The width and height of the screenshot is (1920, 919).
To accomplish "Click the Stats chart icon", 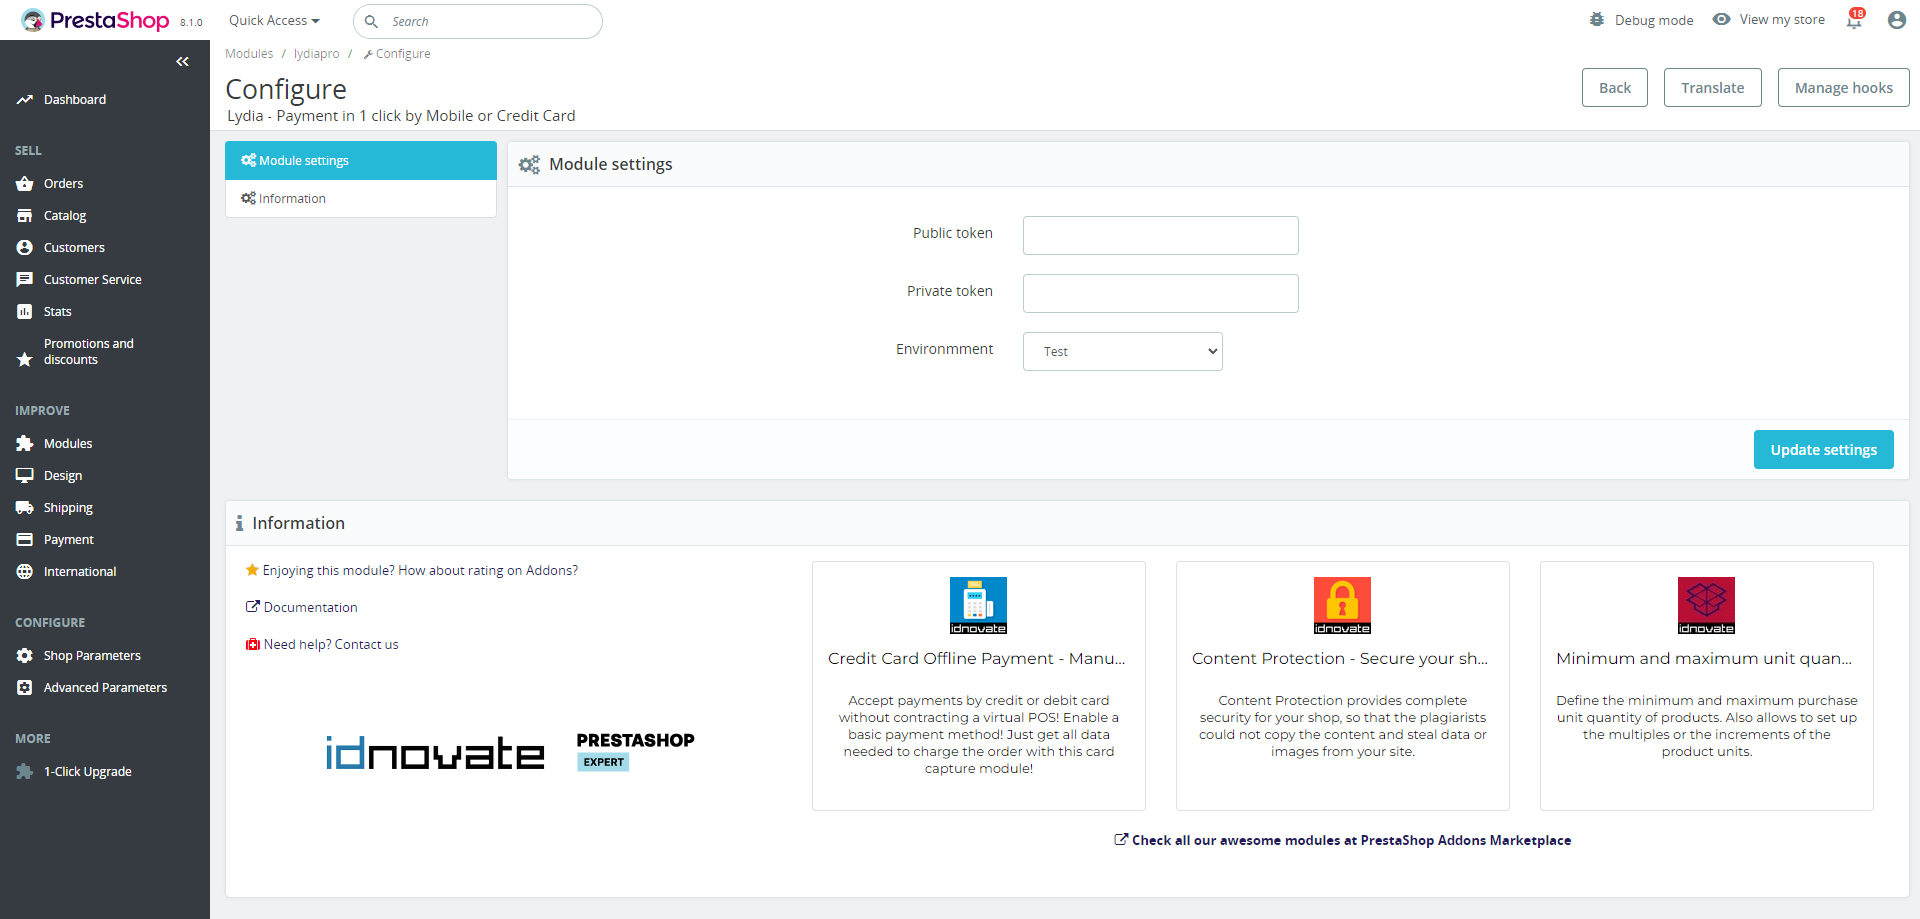I will pyautogui.click(x=25, y=312).
